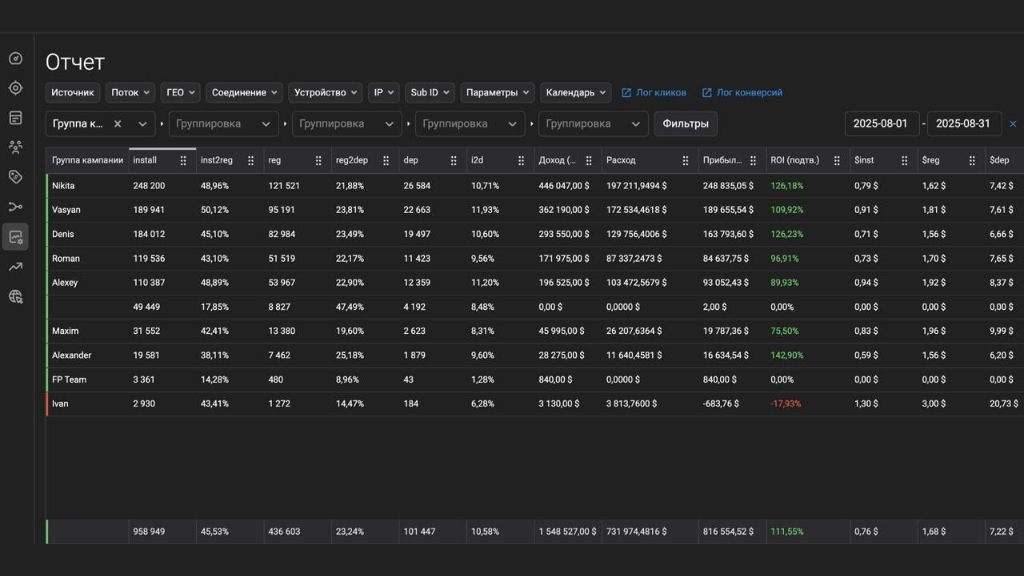Click the price tag sidebar icon
The height and width of the screenshot is (576, 1024).
(x=15, y=177)
